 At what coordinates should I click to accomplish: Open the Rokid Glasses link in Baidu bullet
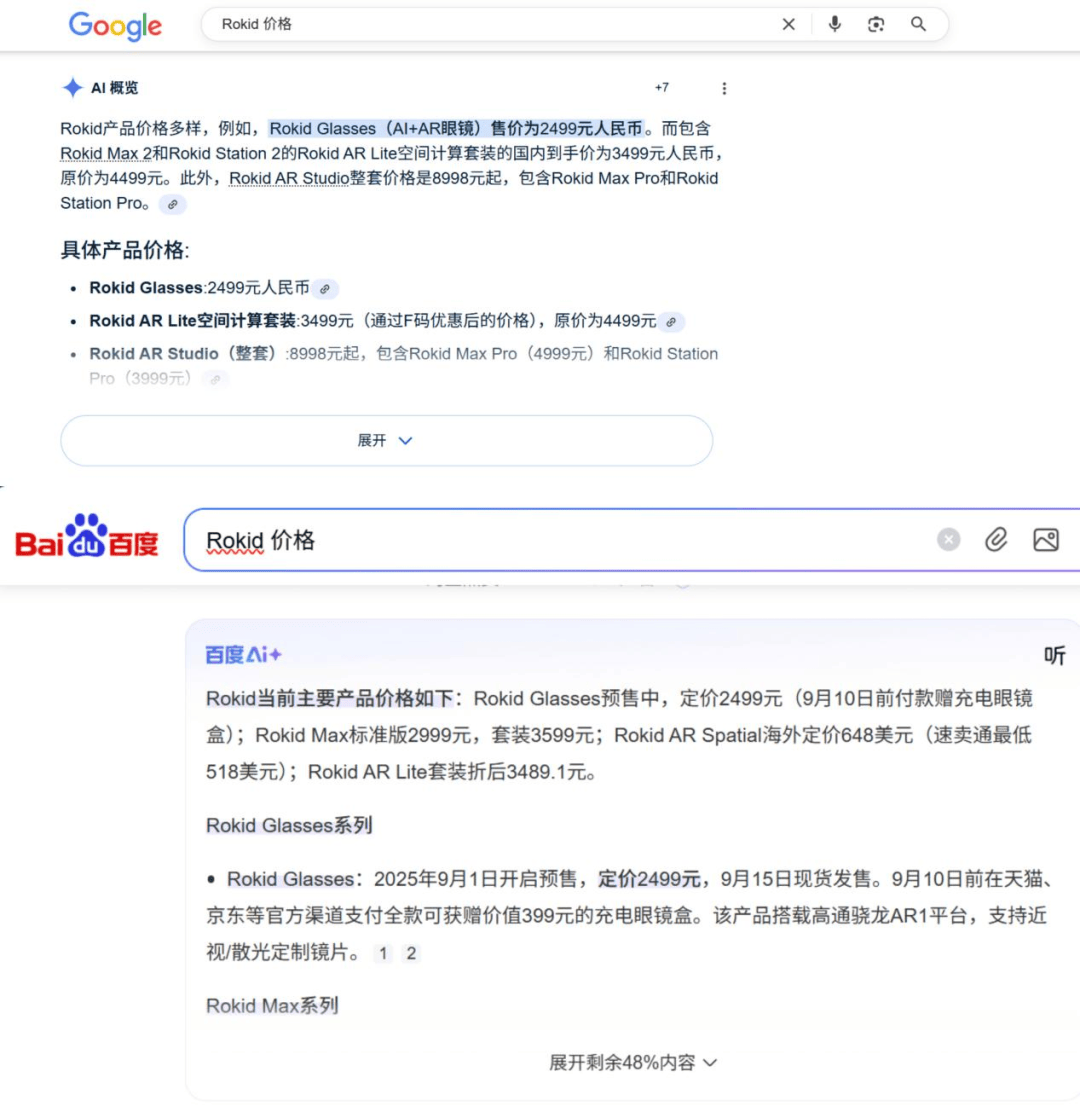pos(290,879)
